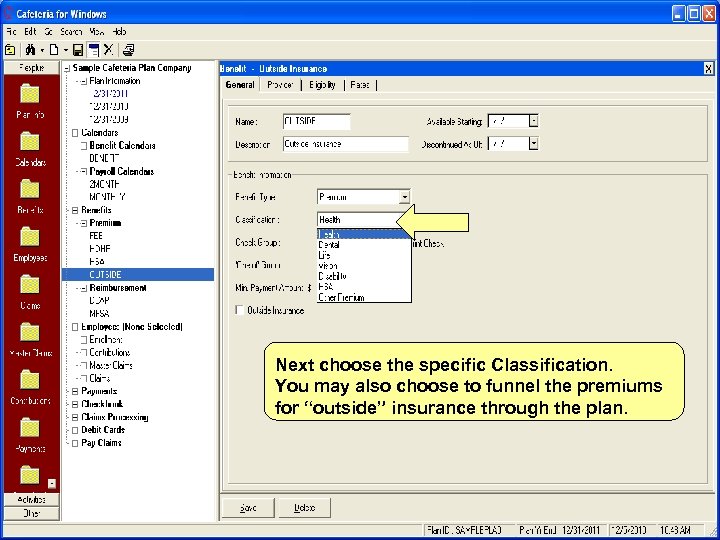
Task: Click the Description input field
Action: (345, 144)
